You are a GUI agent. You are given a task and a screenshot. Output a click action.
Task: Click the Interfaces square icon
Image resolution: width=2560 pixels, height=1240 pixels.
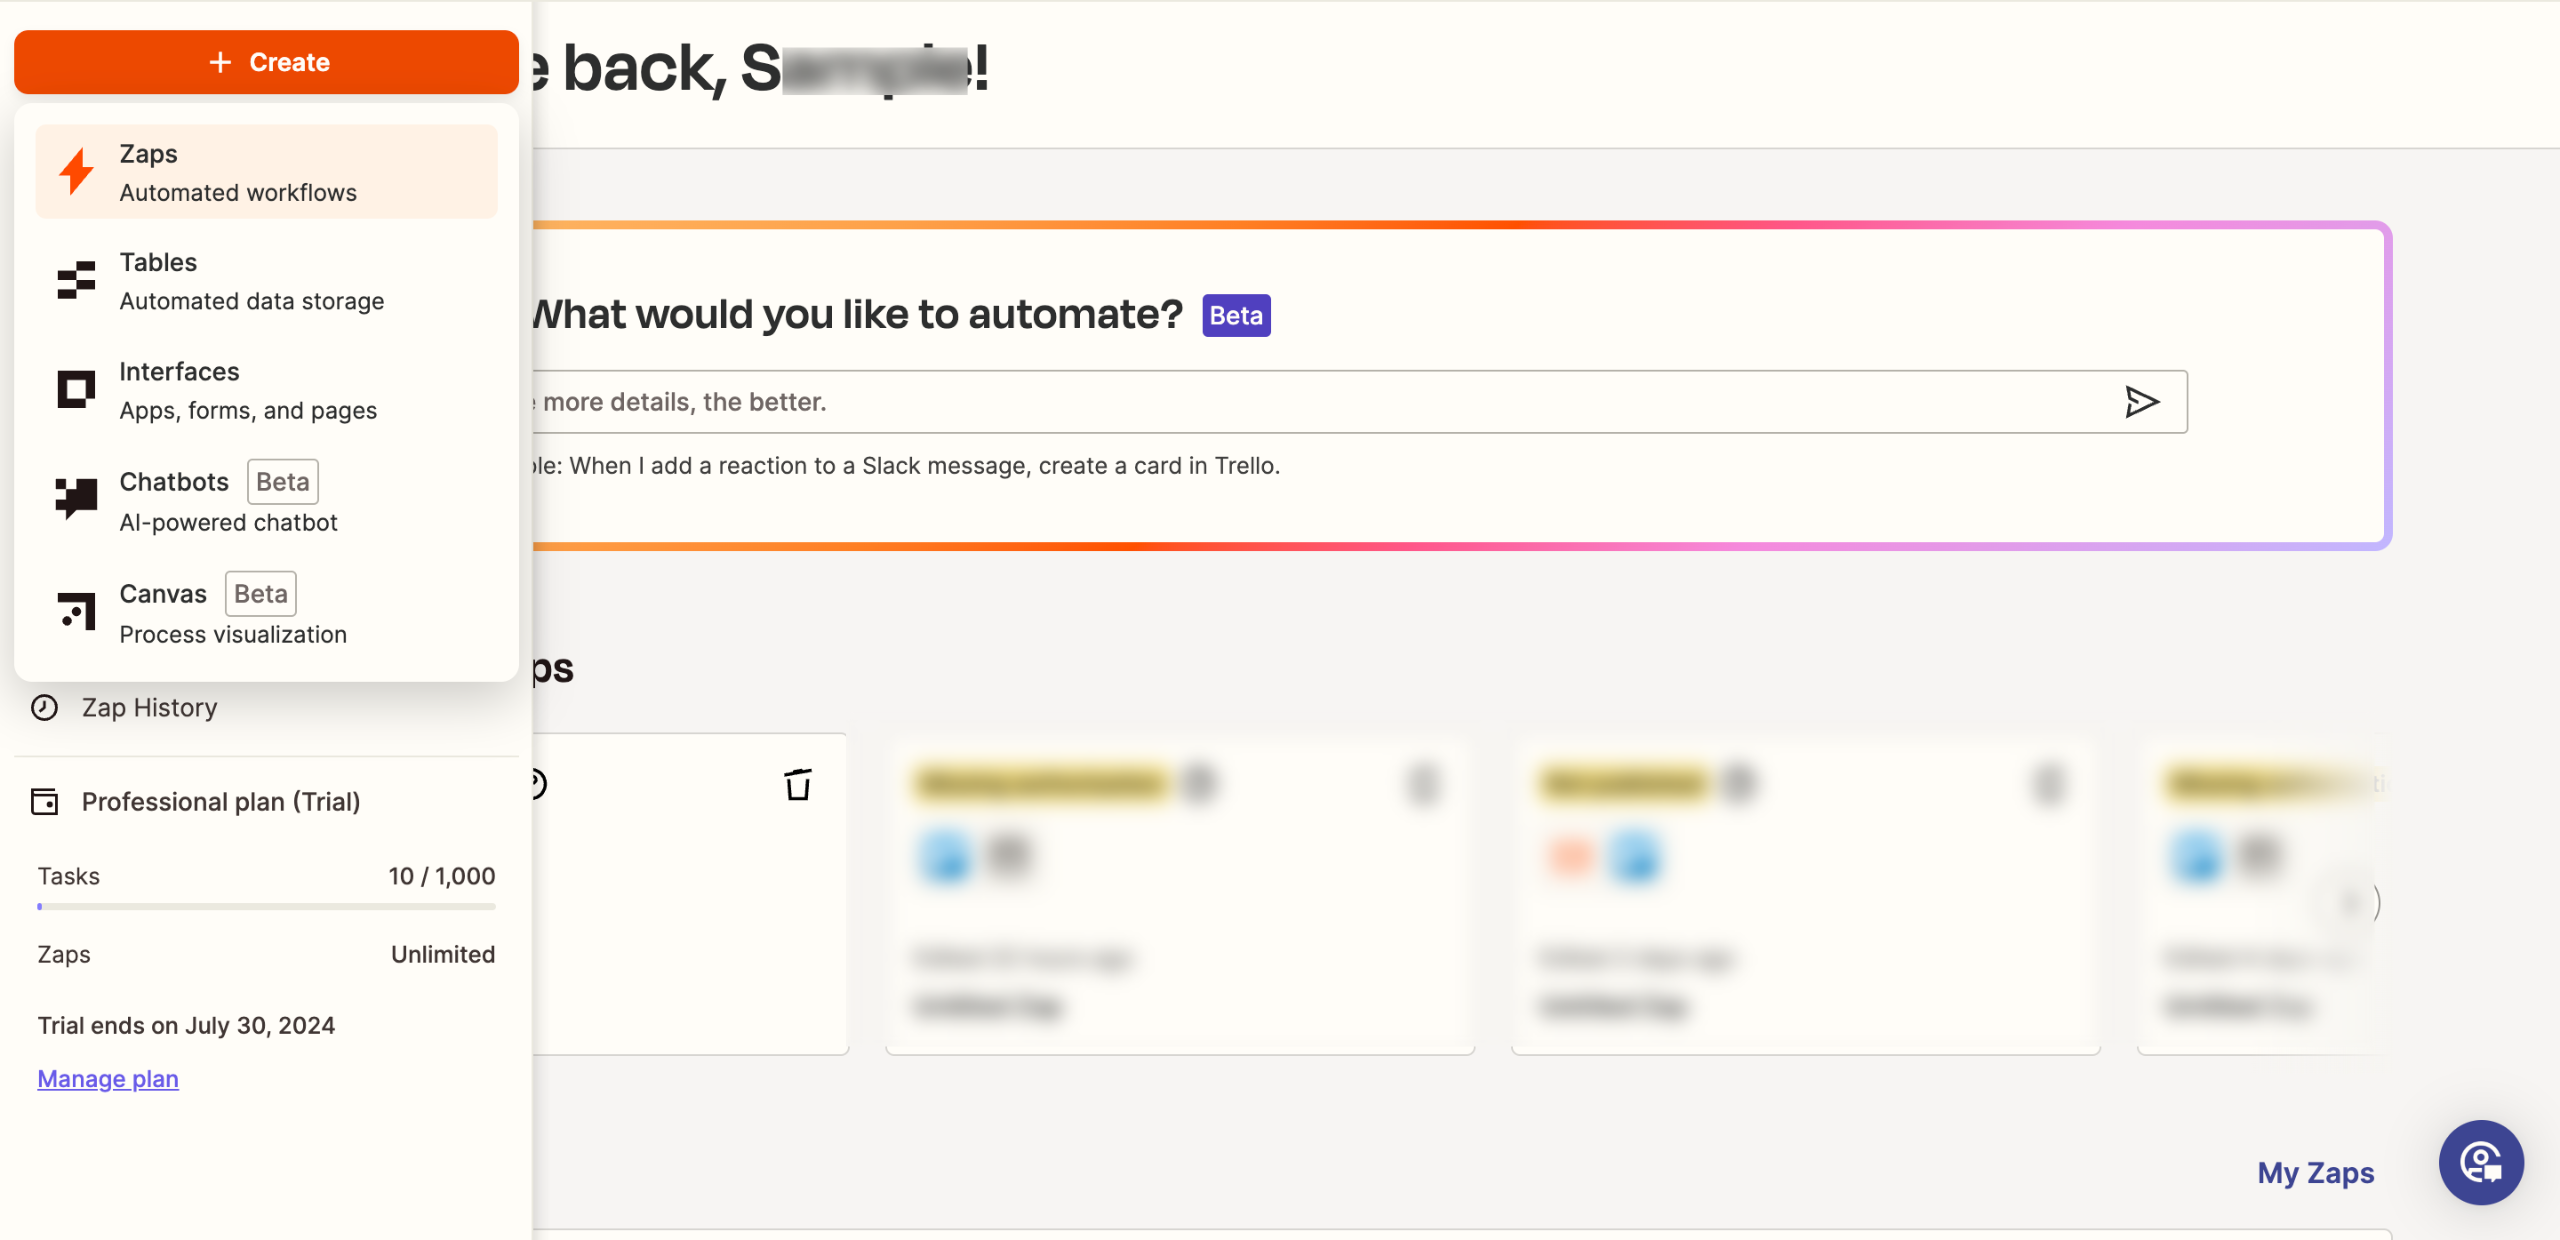(76, 389)
